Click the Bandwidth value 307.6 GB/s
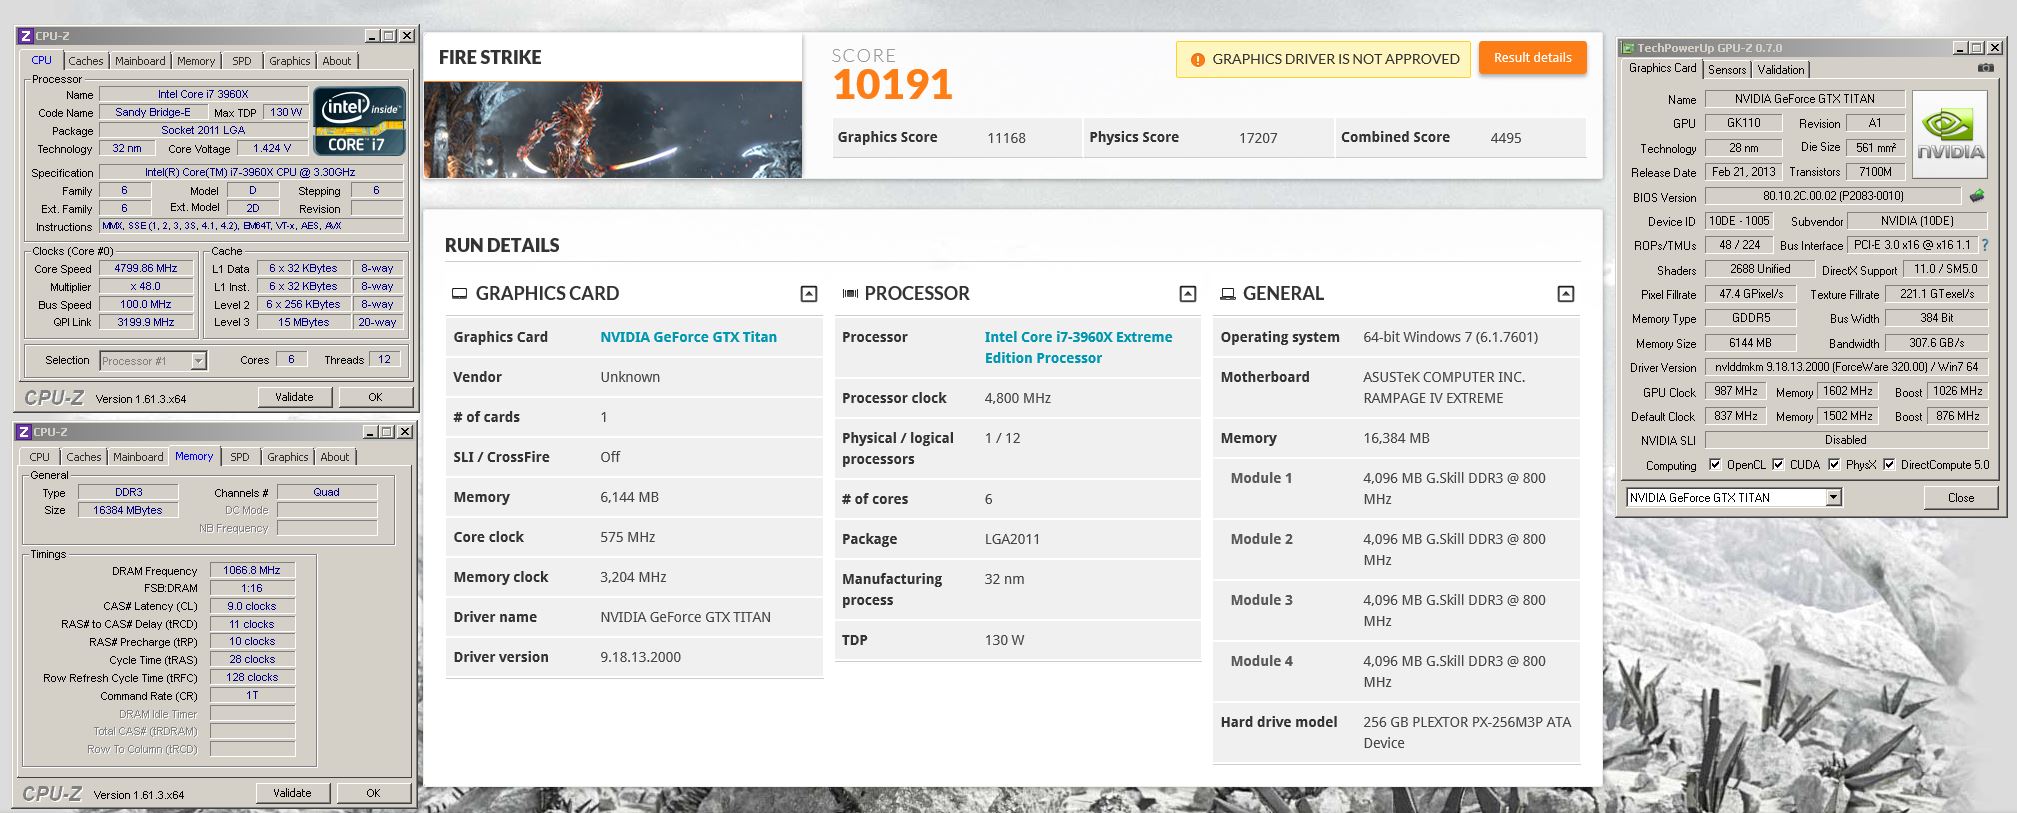Viewport: 2017px width, 813px height. (x=1937, y=342)
